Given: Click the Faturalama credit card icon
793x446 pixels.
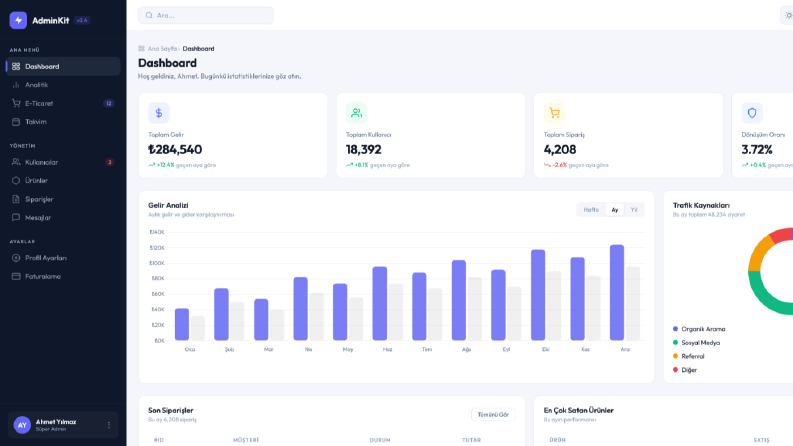Looking at the screenshot, I should [x=16, y=277].
